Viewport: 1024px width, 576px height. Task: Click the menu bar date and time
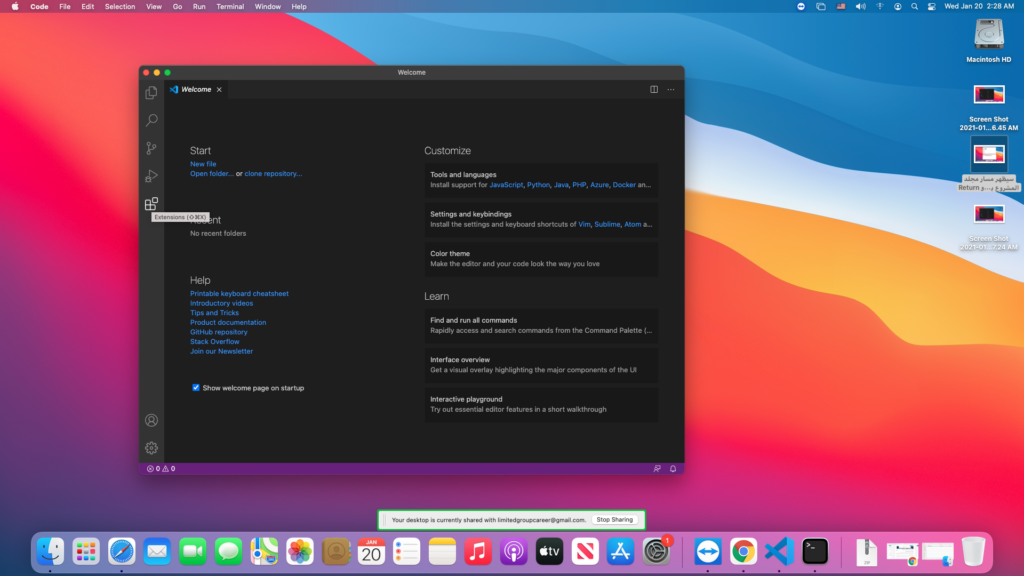(979, 7)
